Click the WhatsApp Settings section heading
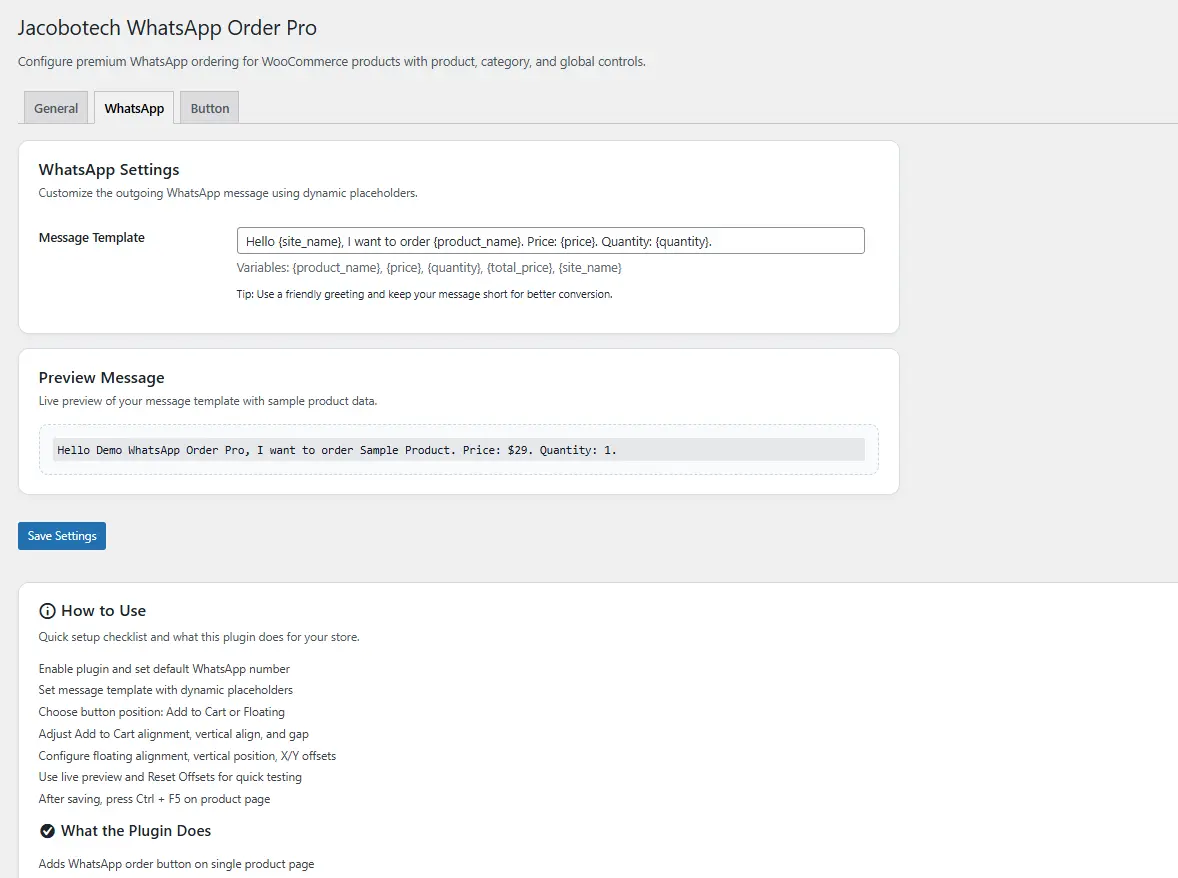The height and width of the screenshot is (878, 1178). point(109,170)
